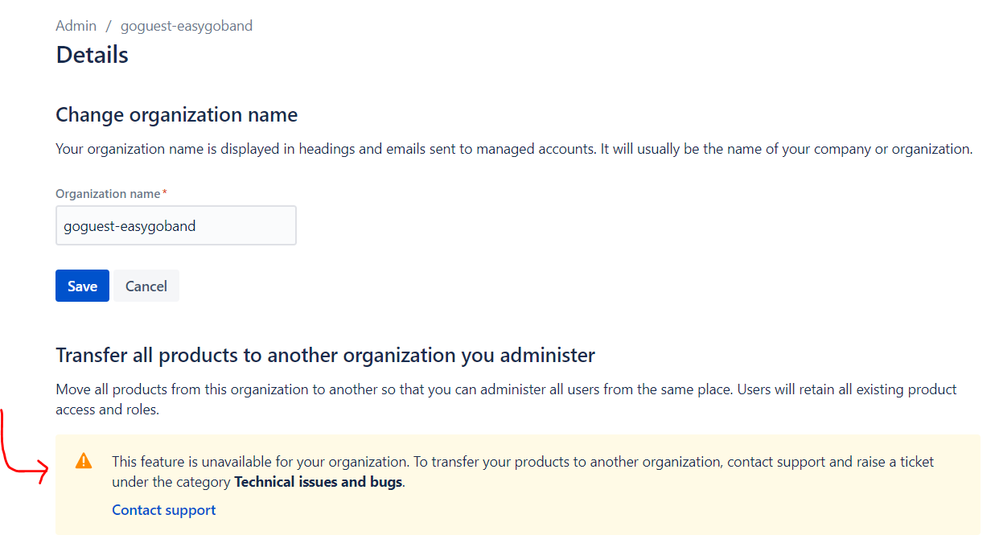The image size is (999, 548).
Task: Cancel the organization name change
Action: click(146, 285)
